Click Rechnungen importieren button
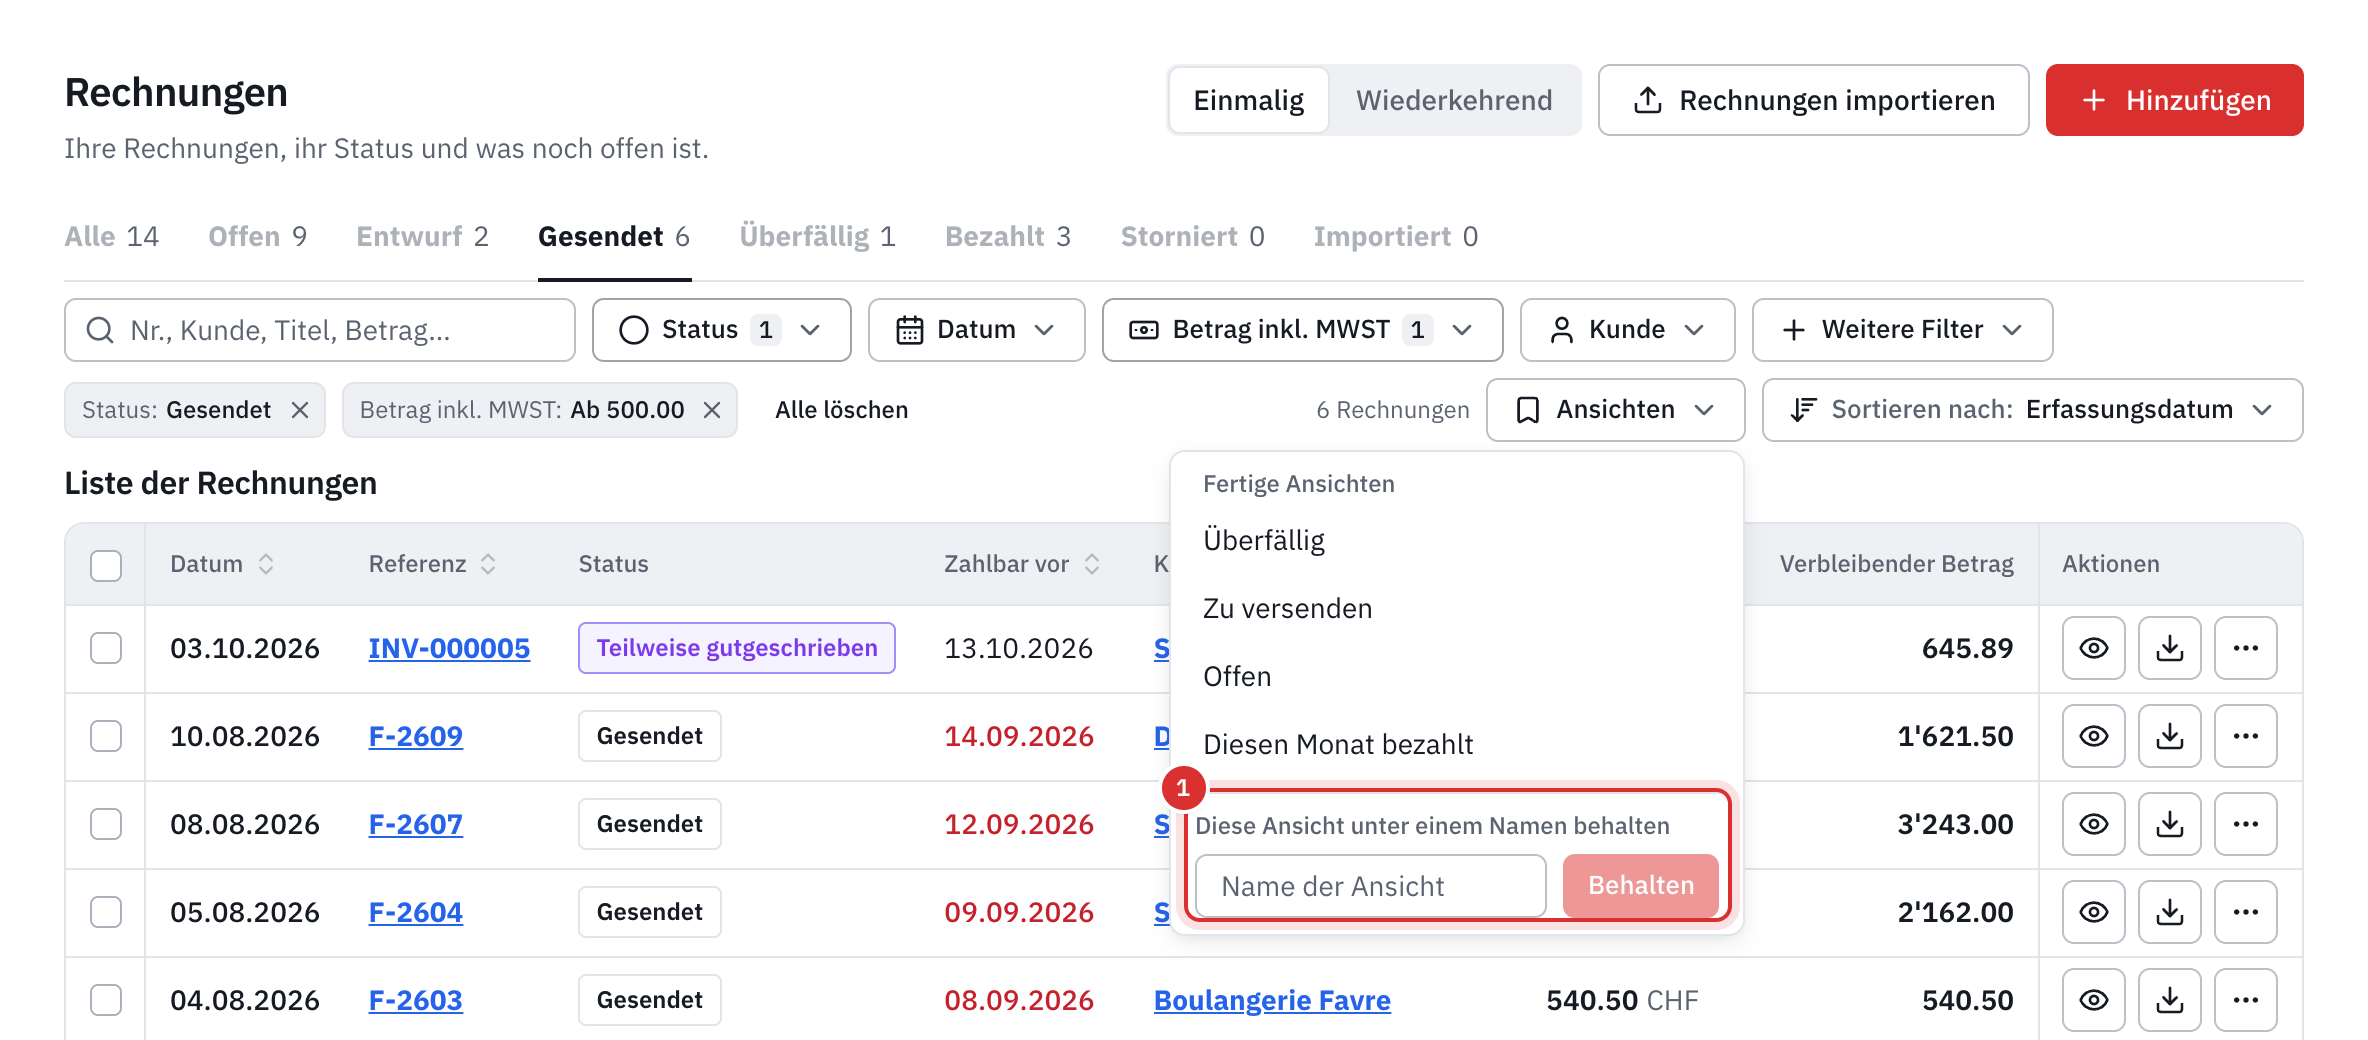 1813,100
